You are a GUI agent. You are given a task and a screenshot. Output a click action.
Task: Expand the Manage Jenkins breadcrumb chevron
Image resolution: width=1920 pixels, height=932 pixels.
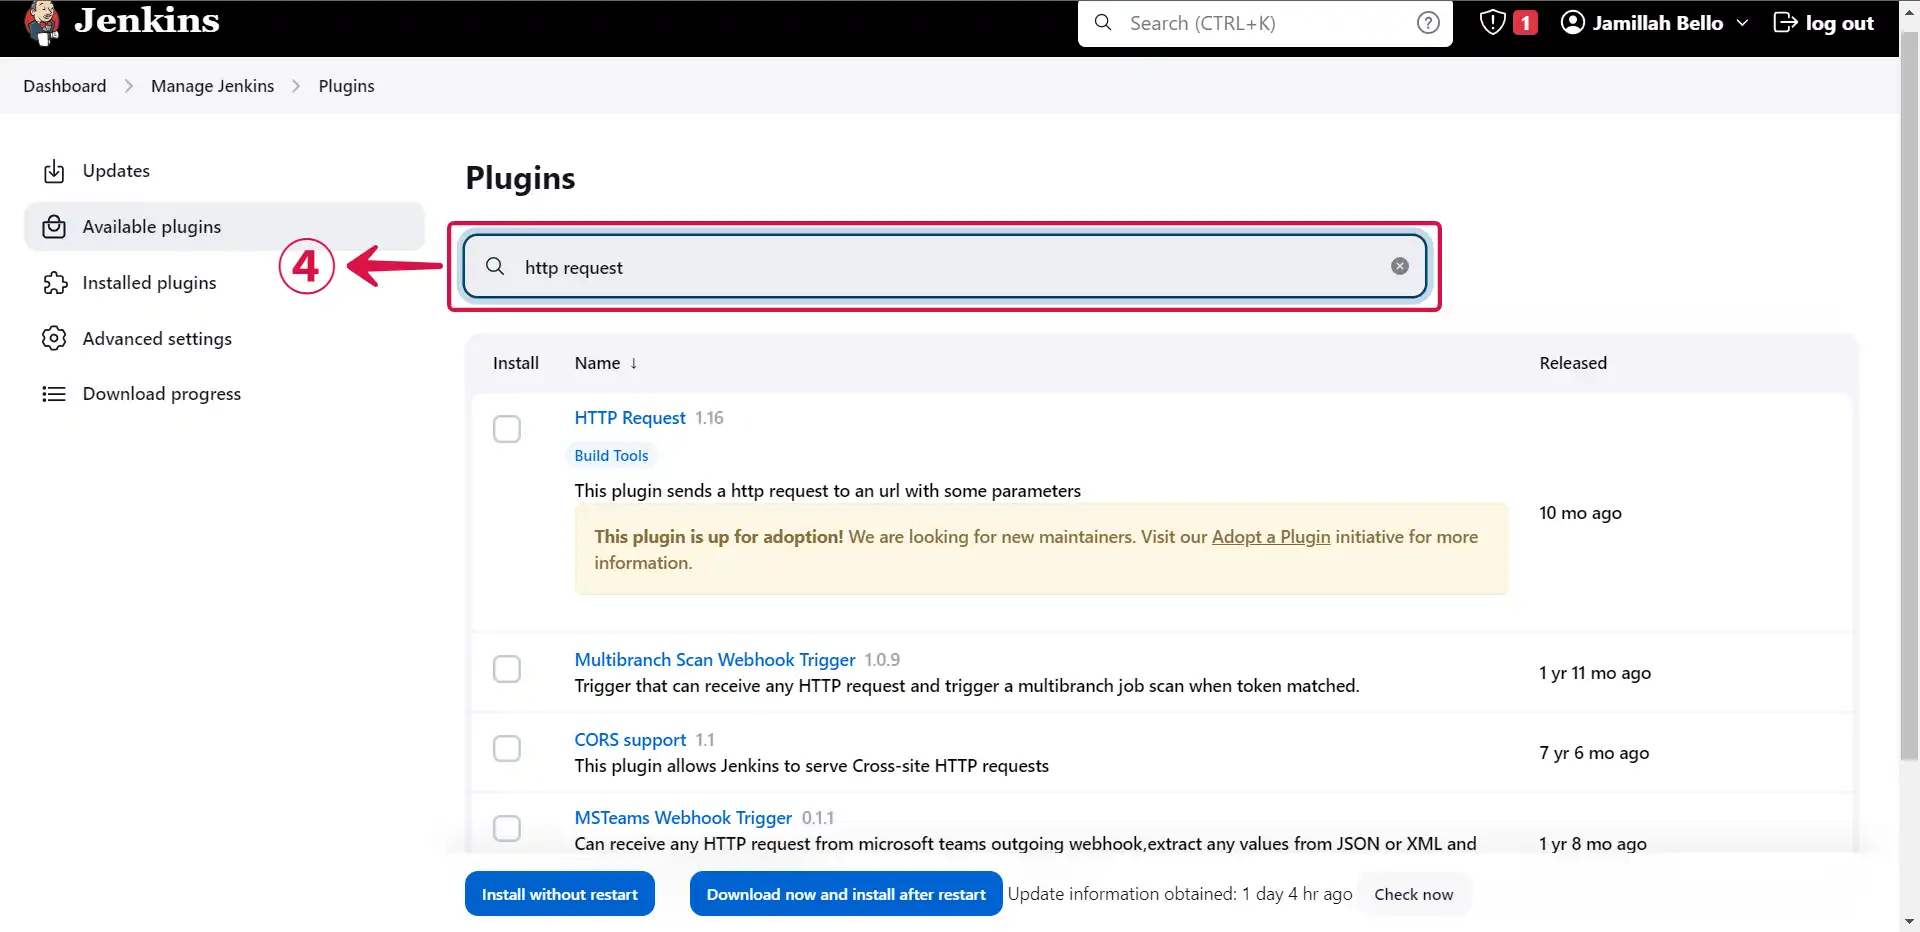pos(296,86)
